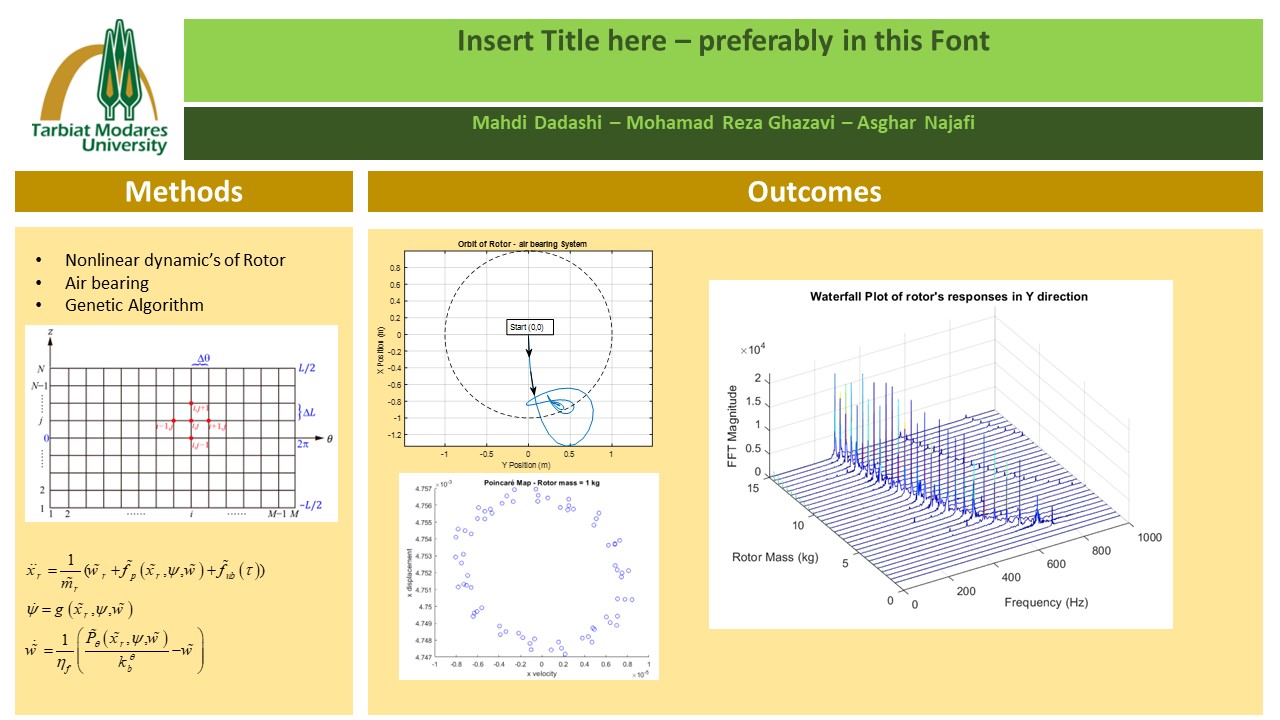
Task: Click the authors line starting with Mahdi Dadashi
Action: (721, 124)
